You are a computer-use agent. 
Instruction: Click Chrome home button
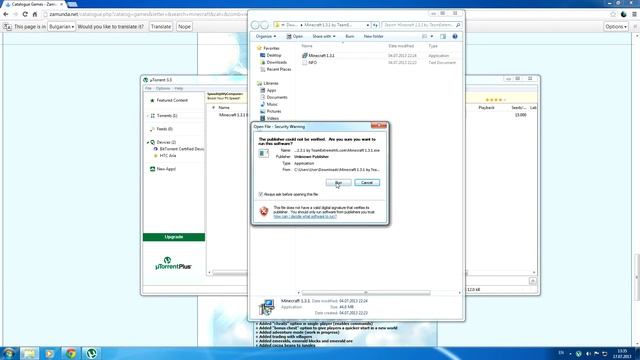pyautogui.click(x=35, y=14)
